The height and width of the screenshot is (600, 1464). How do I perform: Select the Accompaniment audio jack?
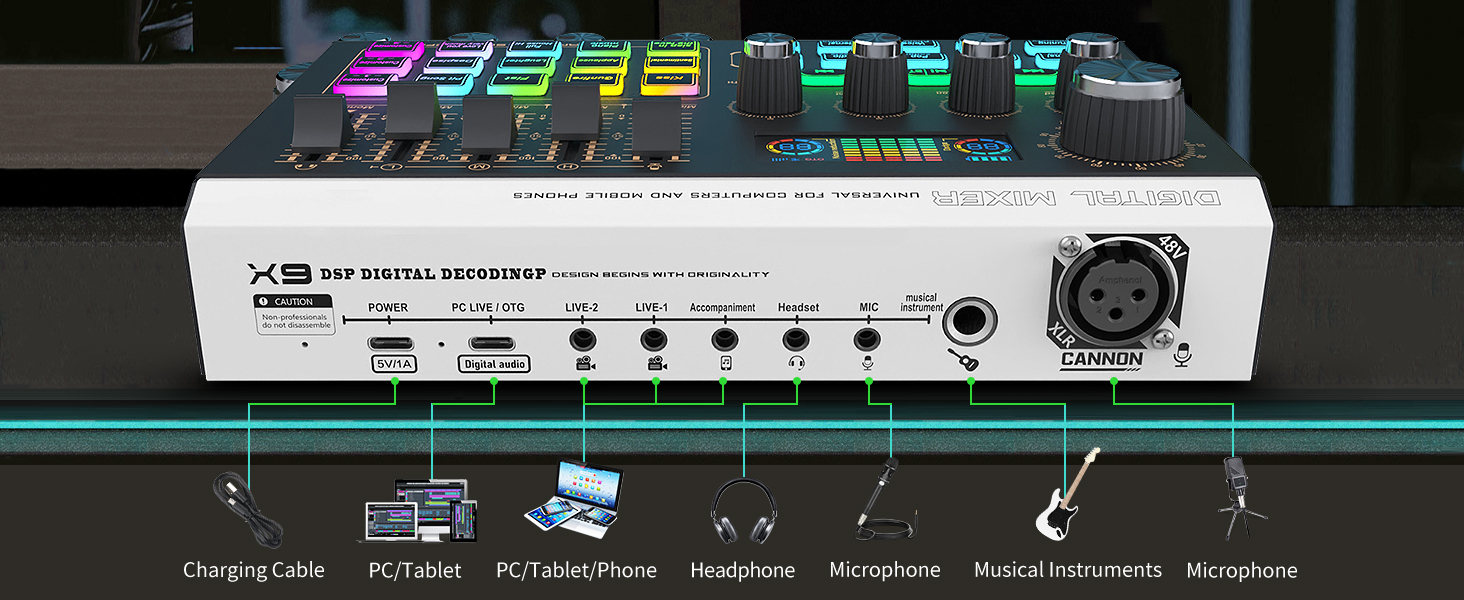pyautogui.click(x=723, y=340)
